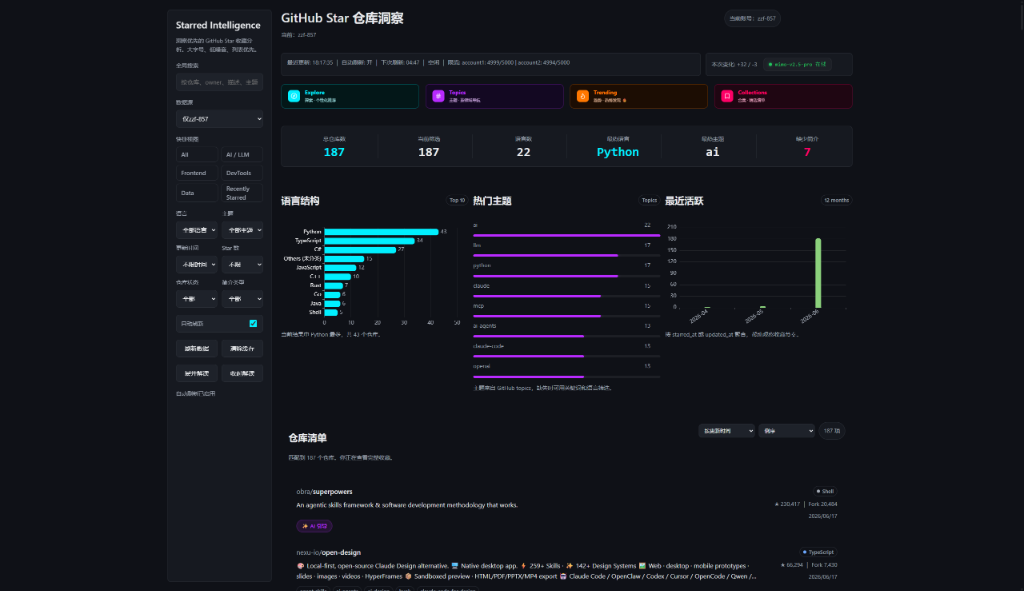1024x591 pixels.
Task: Select the All quick view
Action: [x=197, y=154]
